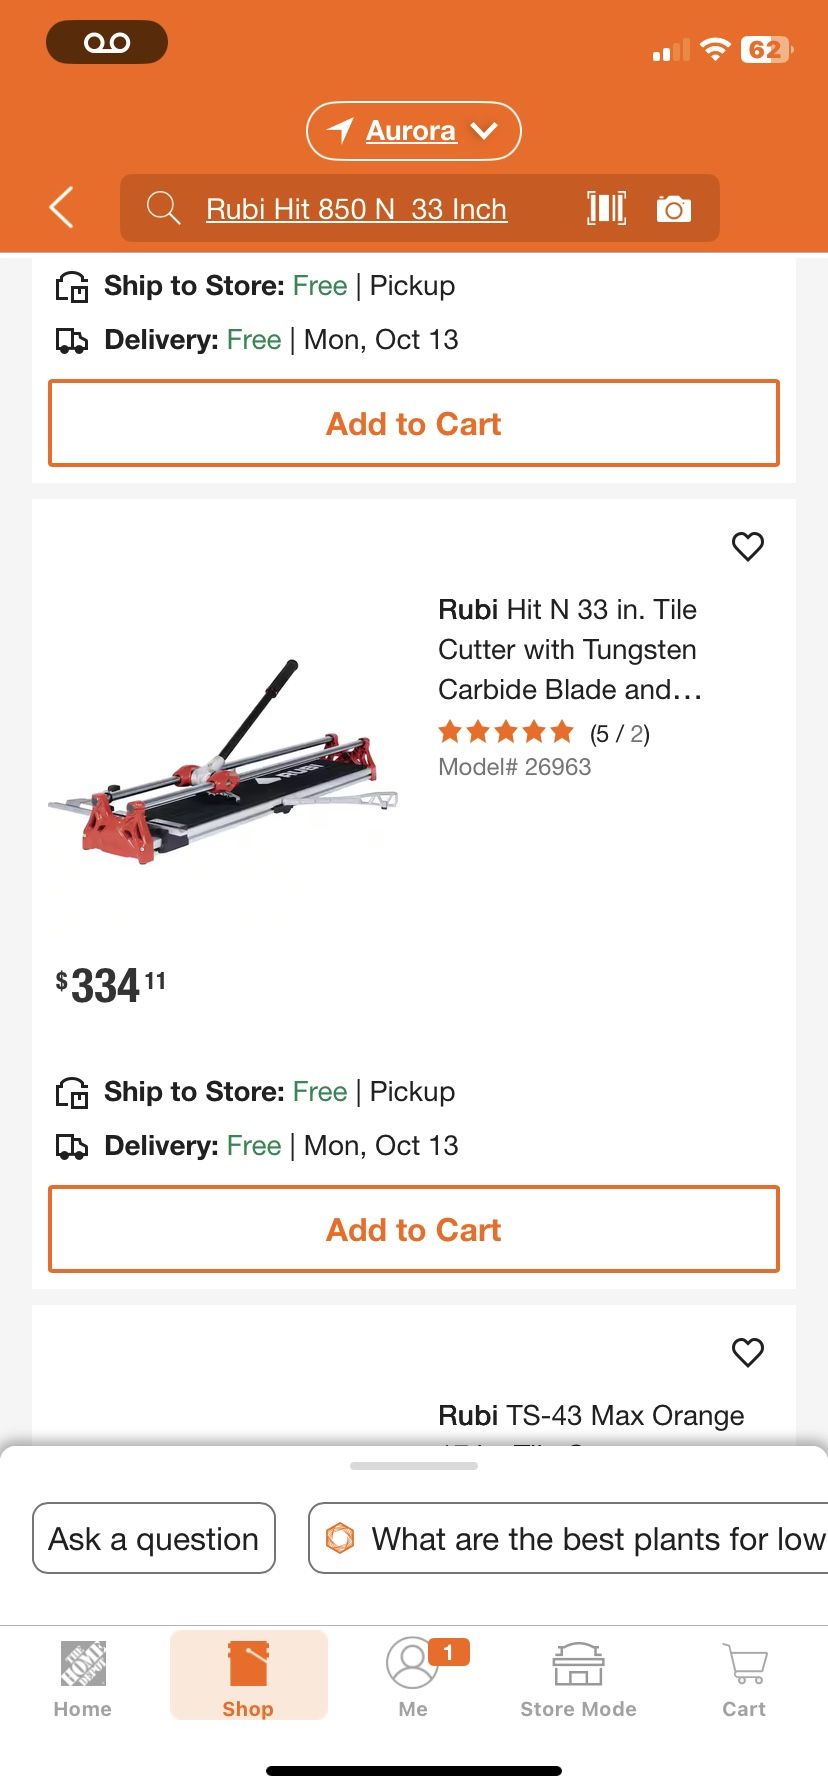Favorite the Rubi Hit N tile cutter

click(x=748, y=546)
